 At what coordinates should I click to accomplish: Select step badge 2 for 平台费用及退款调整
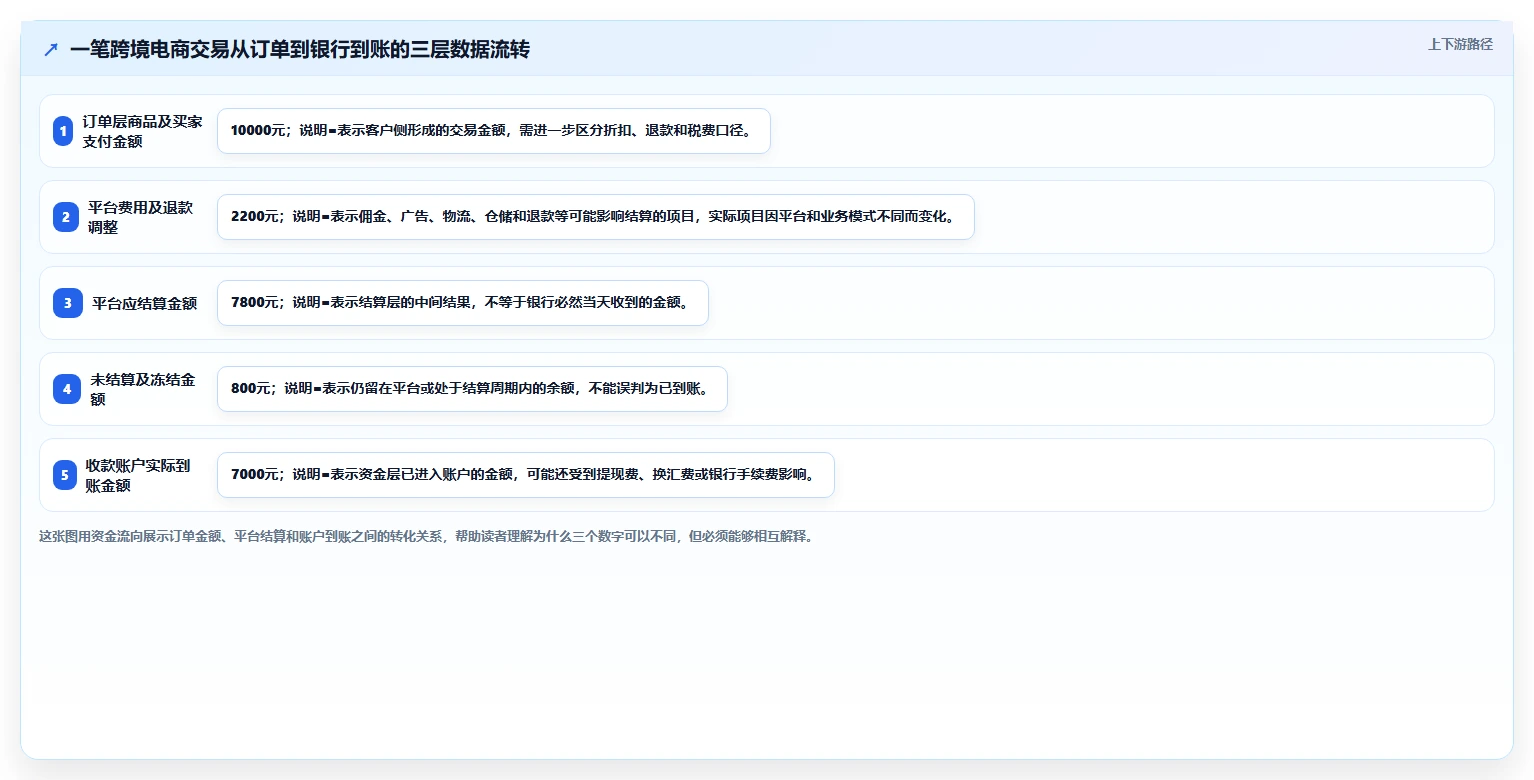[x=65, y=217]
